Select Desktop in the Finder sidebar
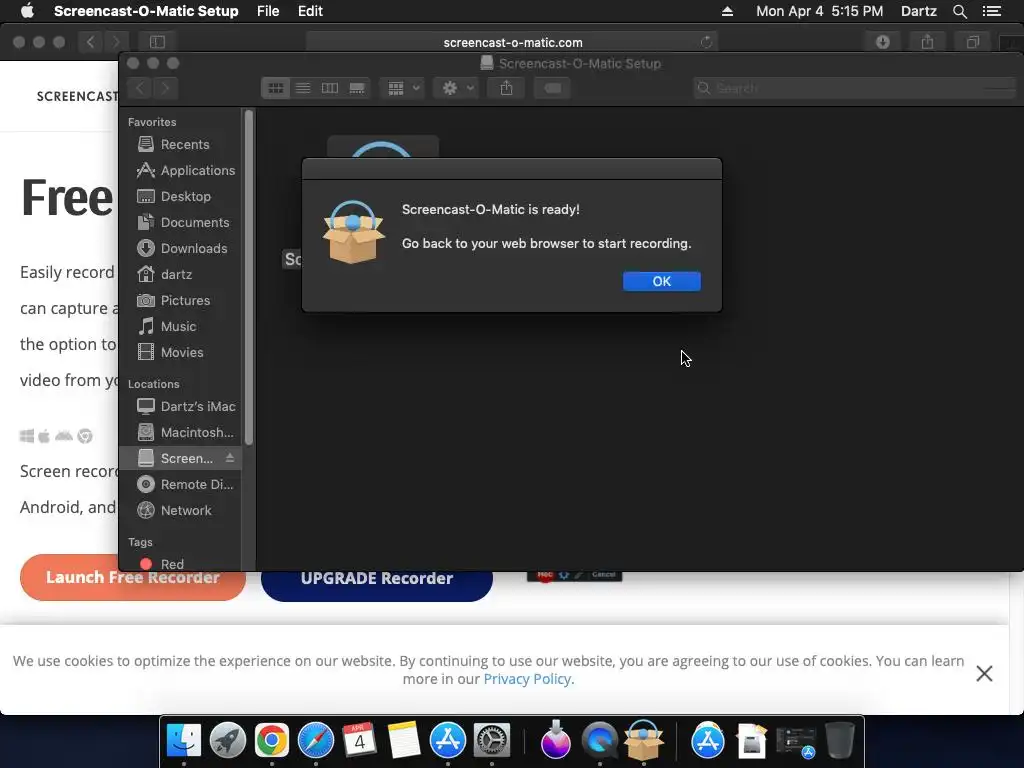1024x768 pixels. point(180,197)
